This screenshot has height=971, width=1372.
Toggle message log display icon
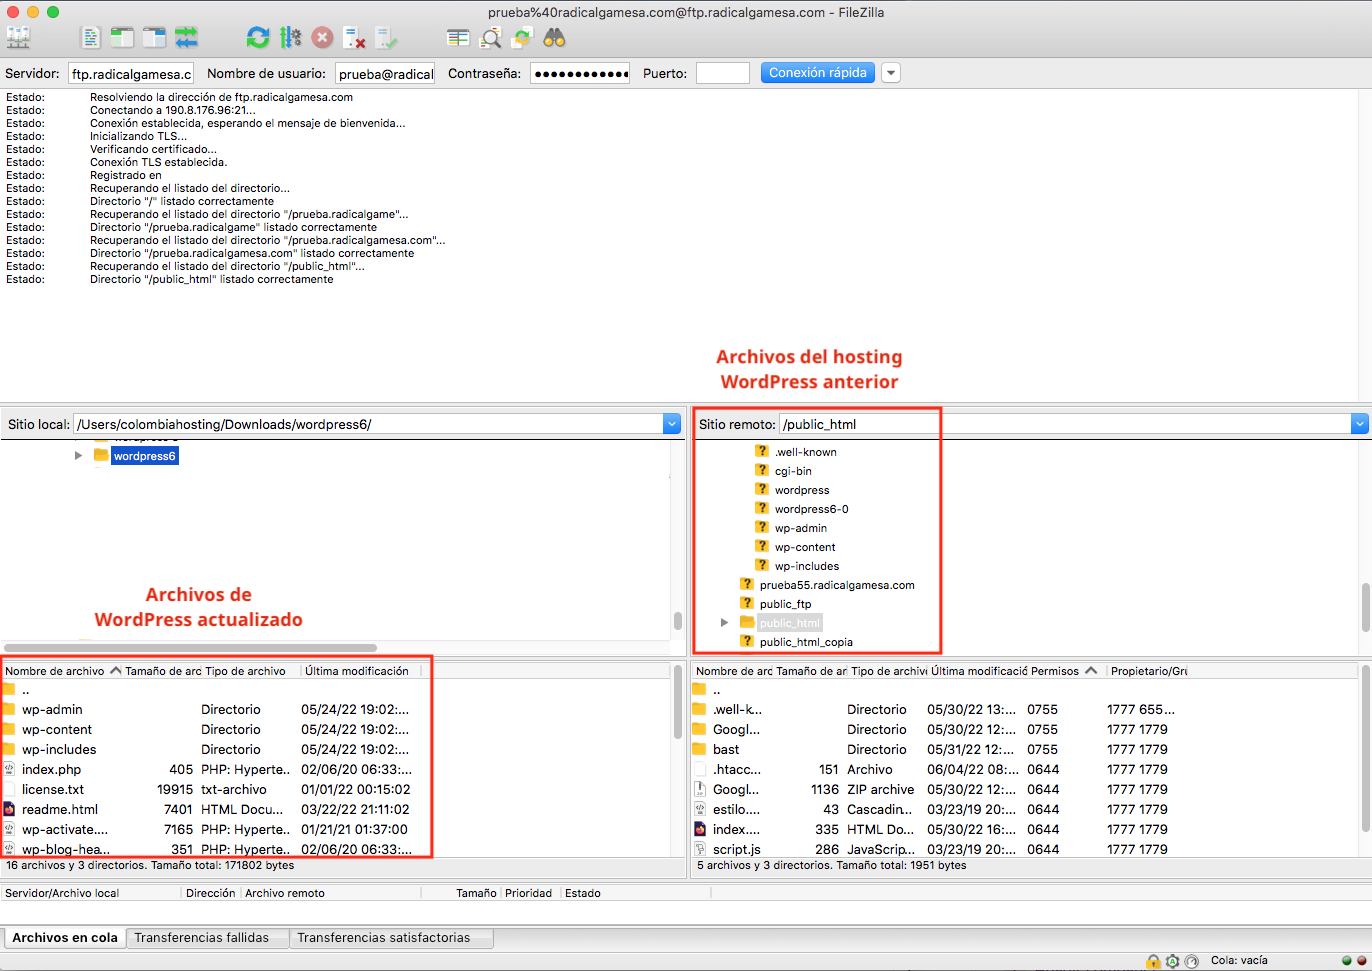click(91, 38)
